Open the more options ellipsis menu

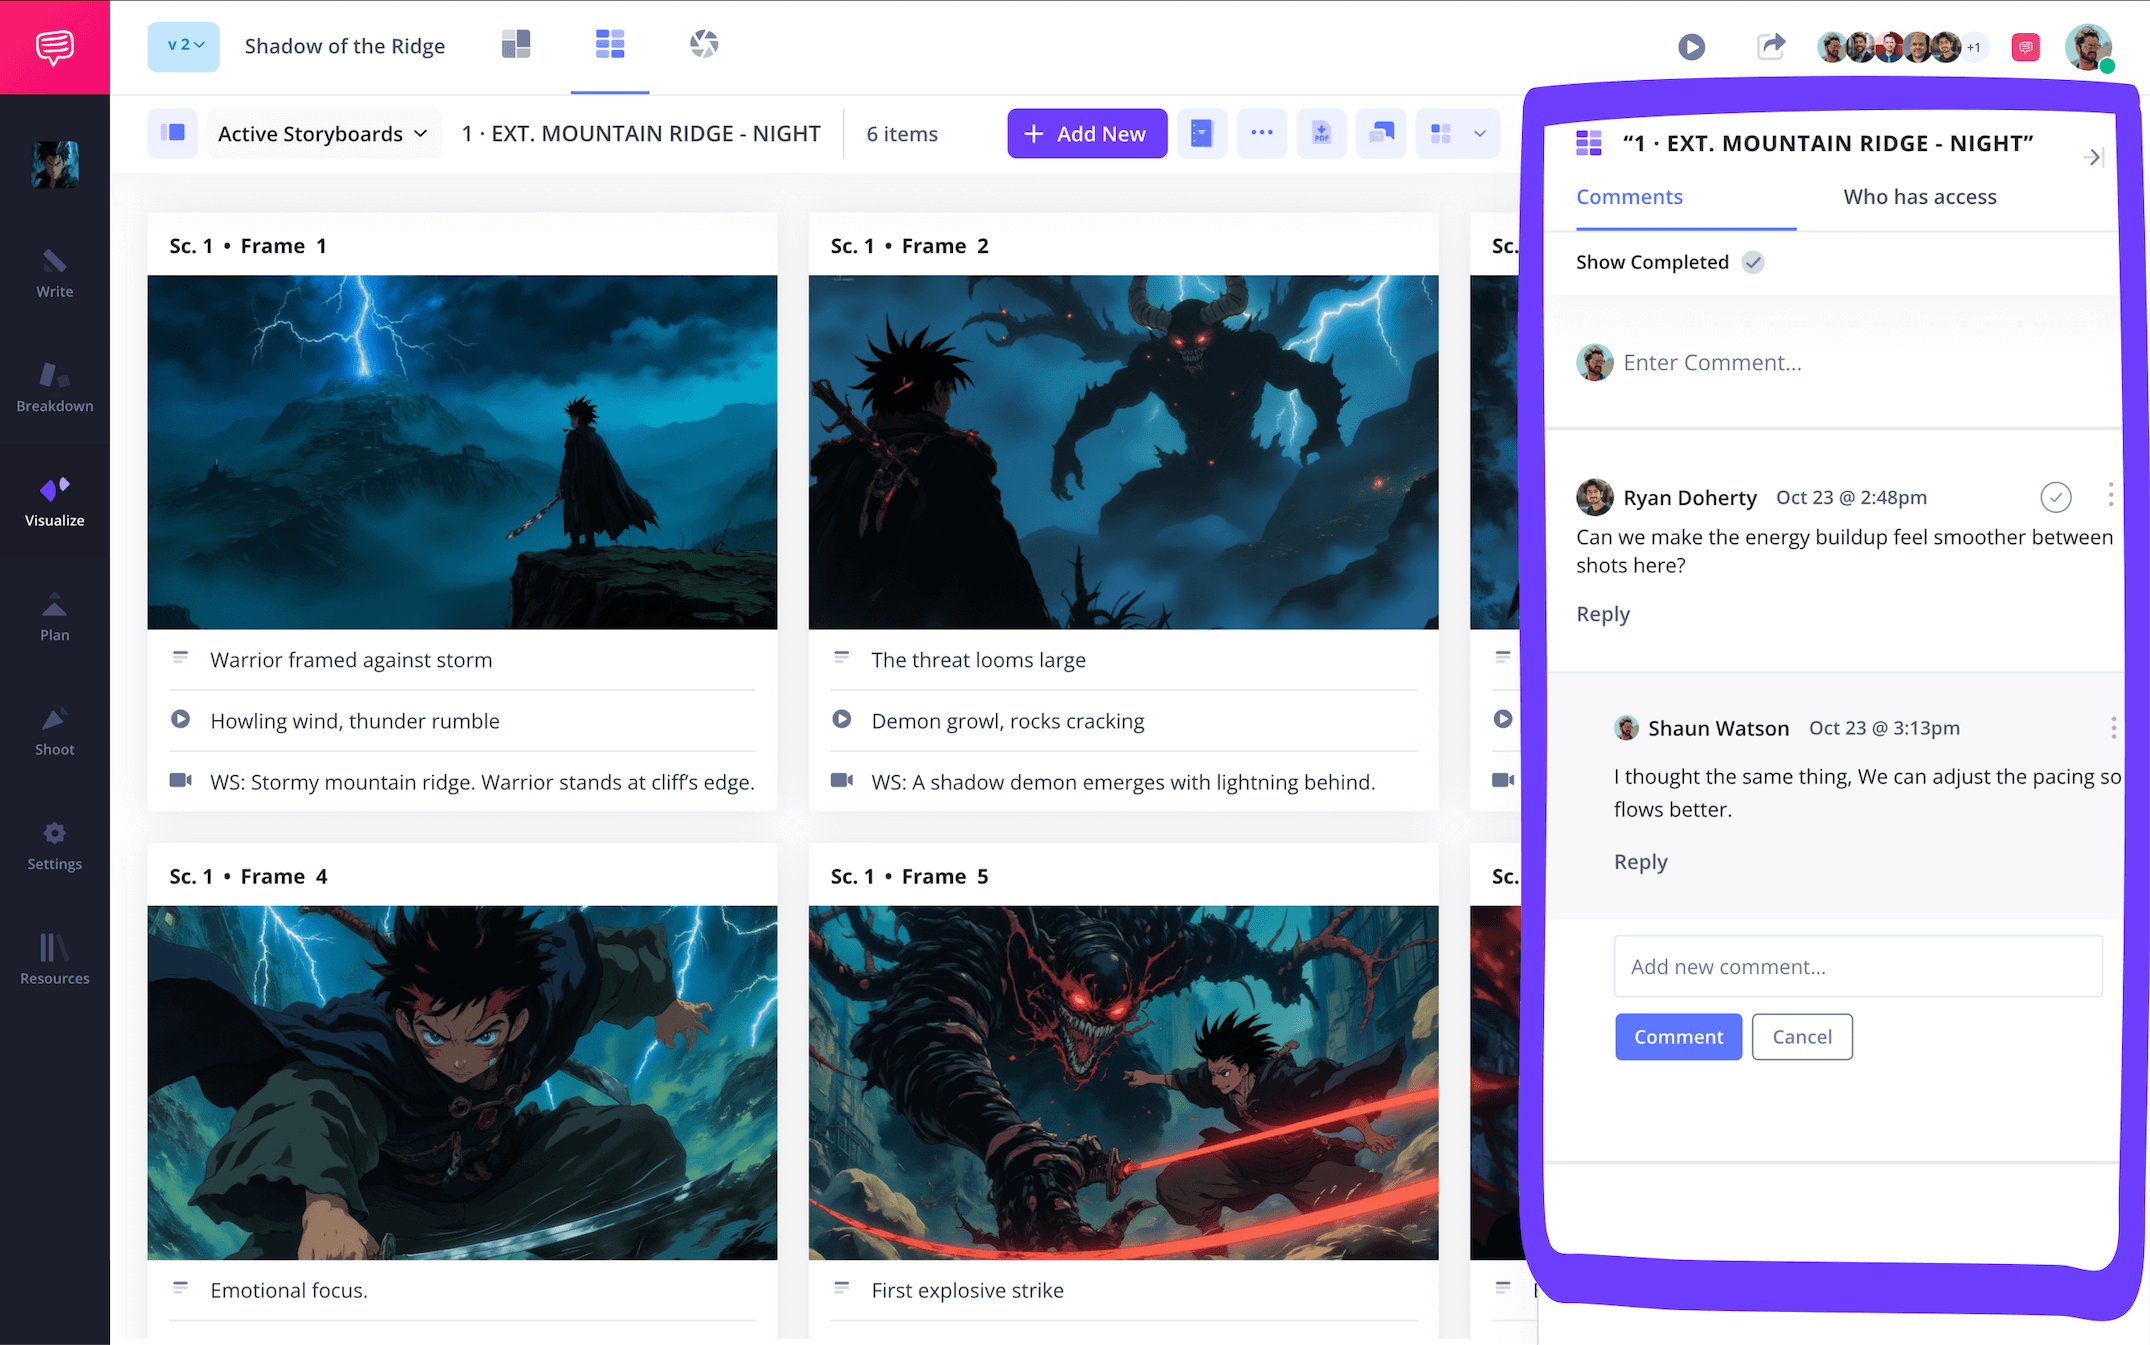[x=1261, y=133]
